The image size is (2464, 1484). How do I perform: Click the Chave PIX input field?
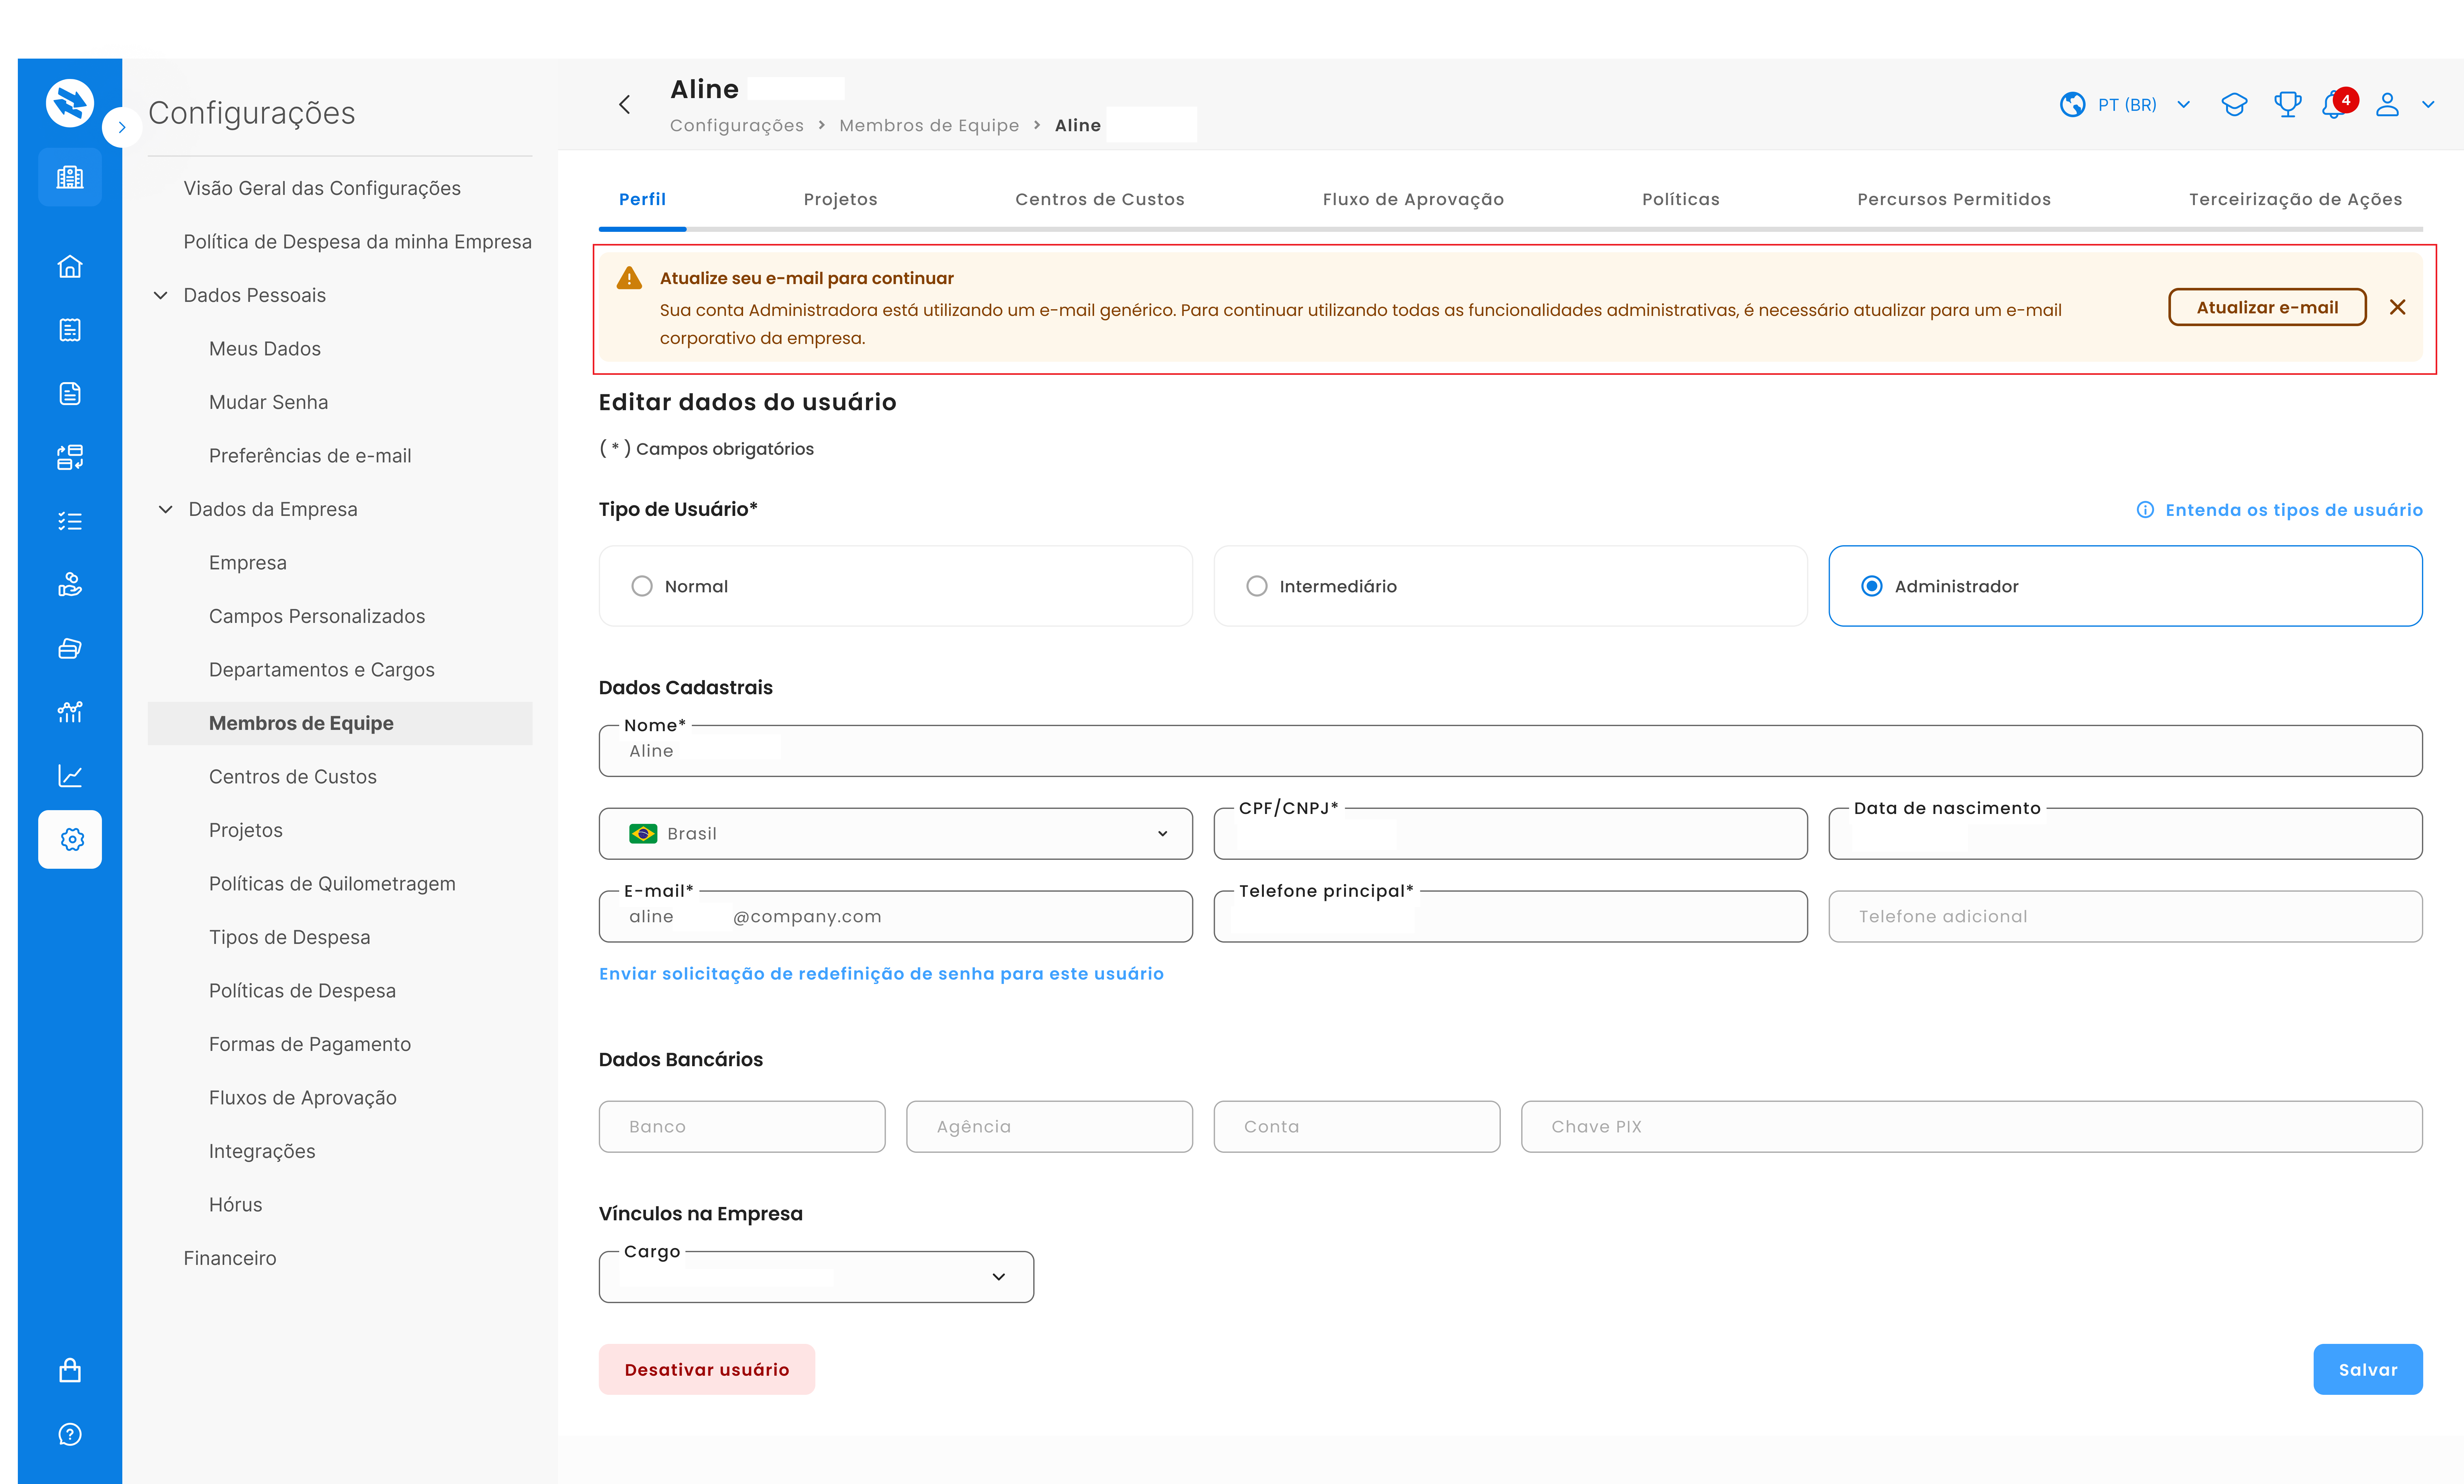pos(1971,1127)
